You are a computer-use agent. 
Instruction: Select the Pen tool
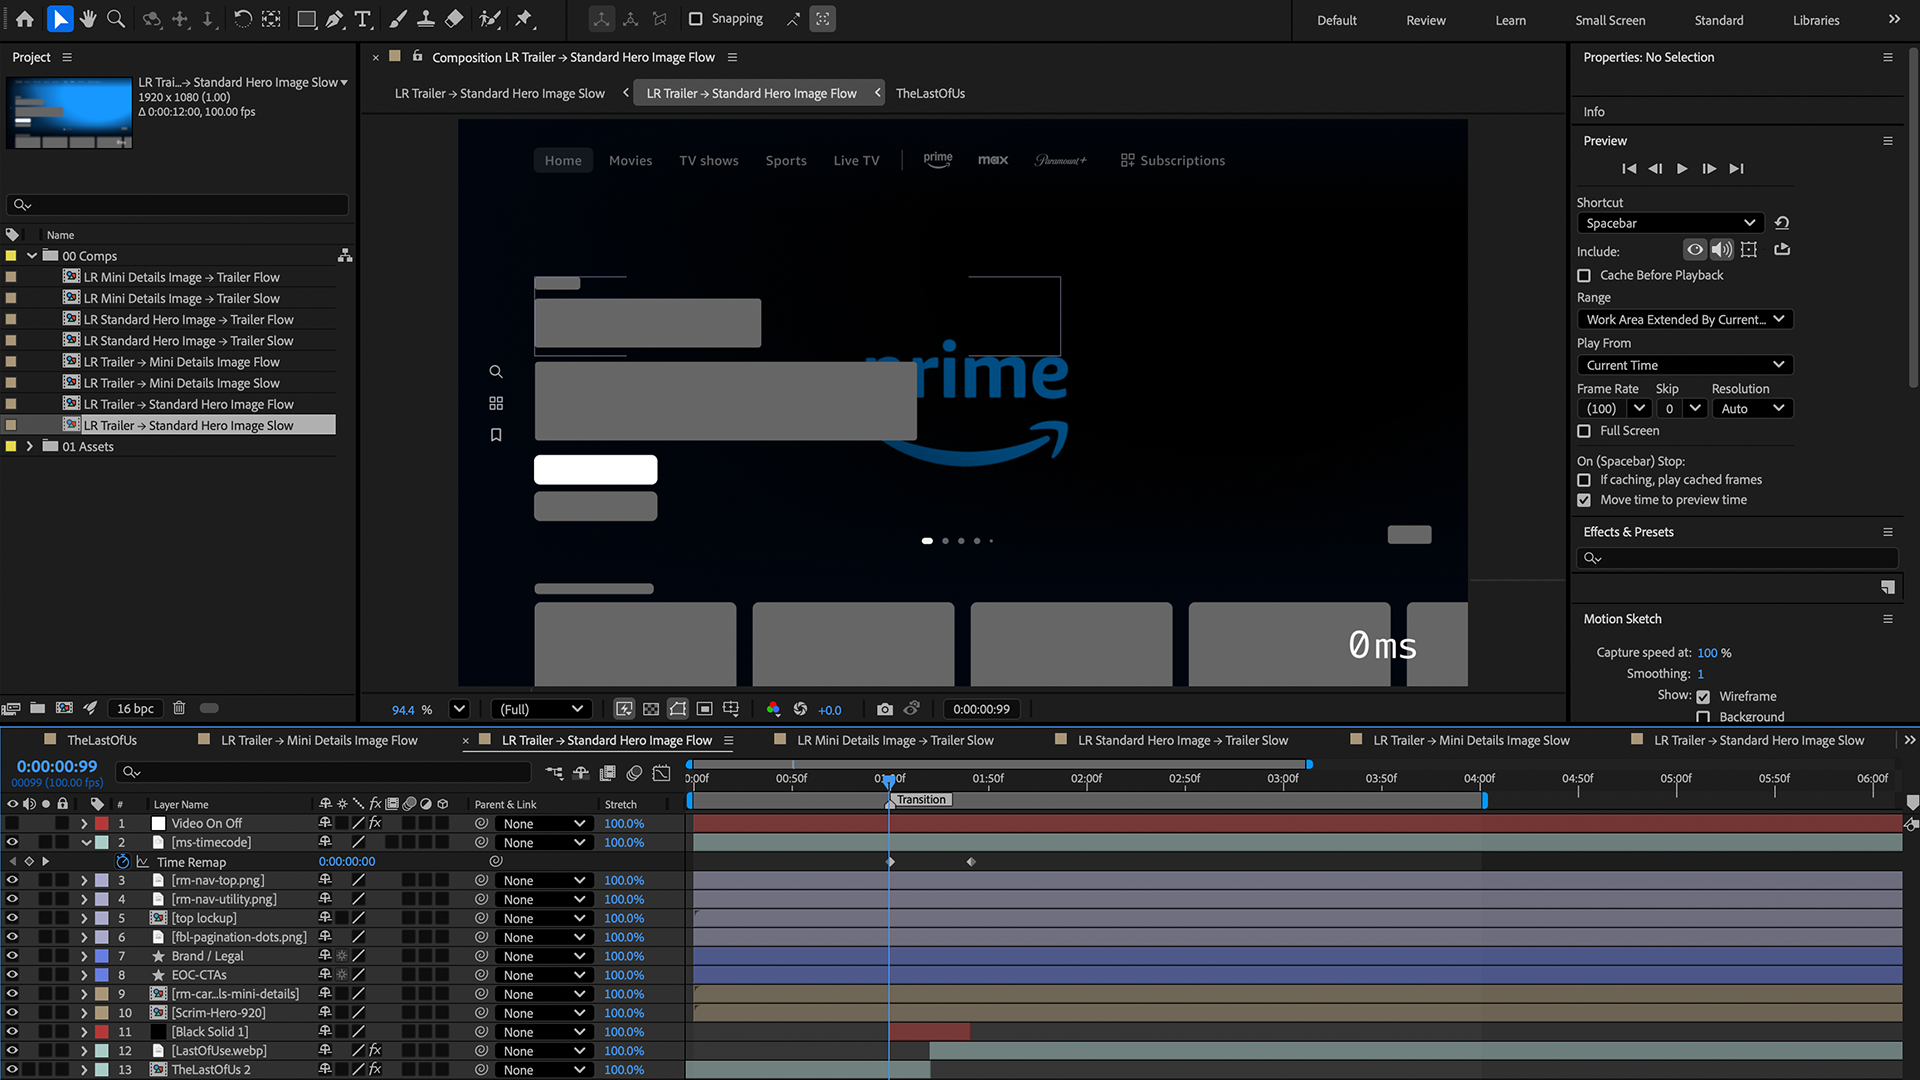click(335, 19)
